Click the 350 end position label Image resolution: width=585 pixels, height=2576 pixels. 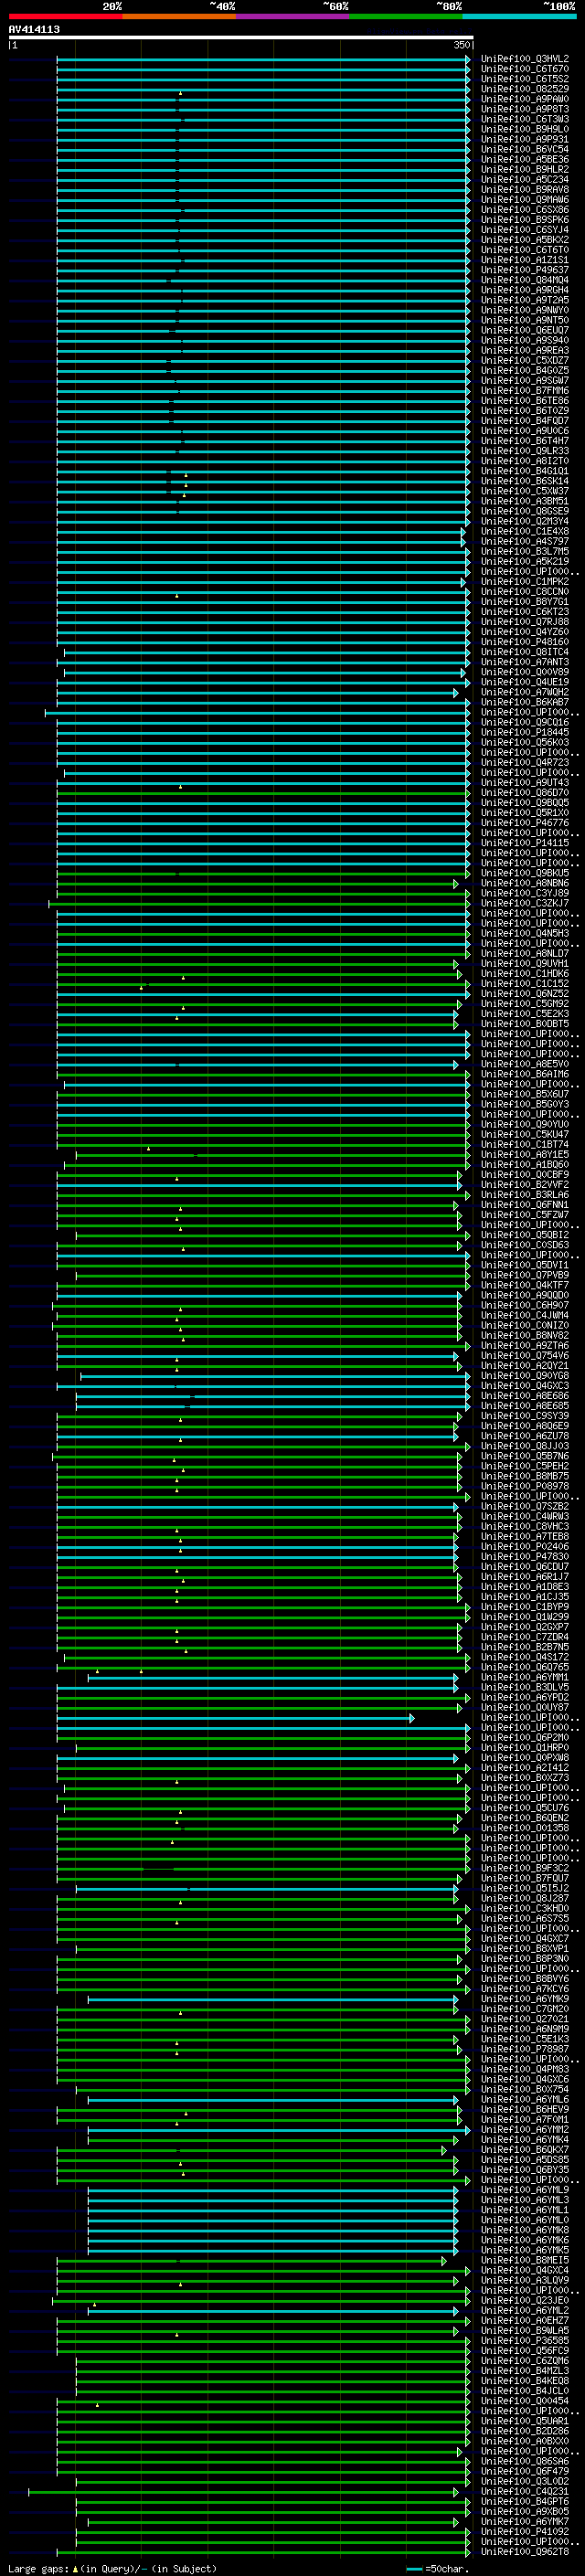click(x=461, y=45)
